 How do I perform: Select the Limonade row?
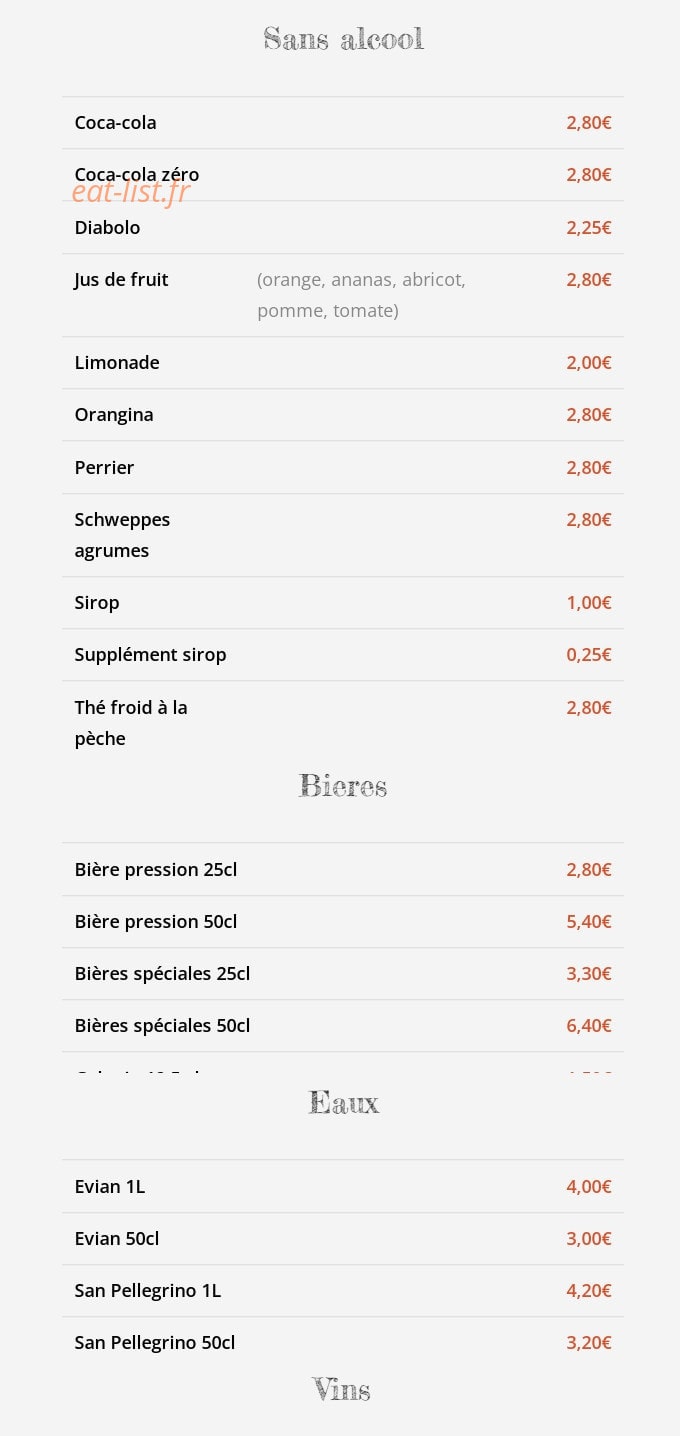(x=342, y=363)
